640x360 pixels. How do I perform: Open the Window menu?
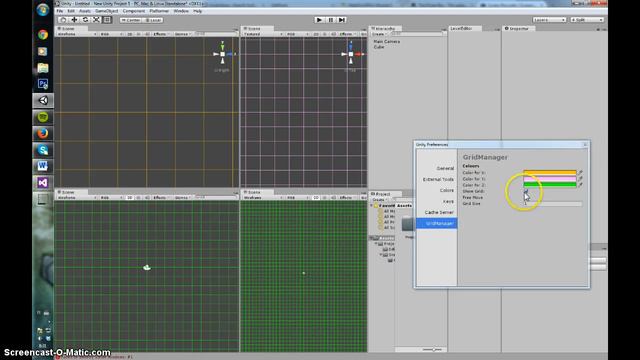point(181,11)
